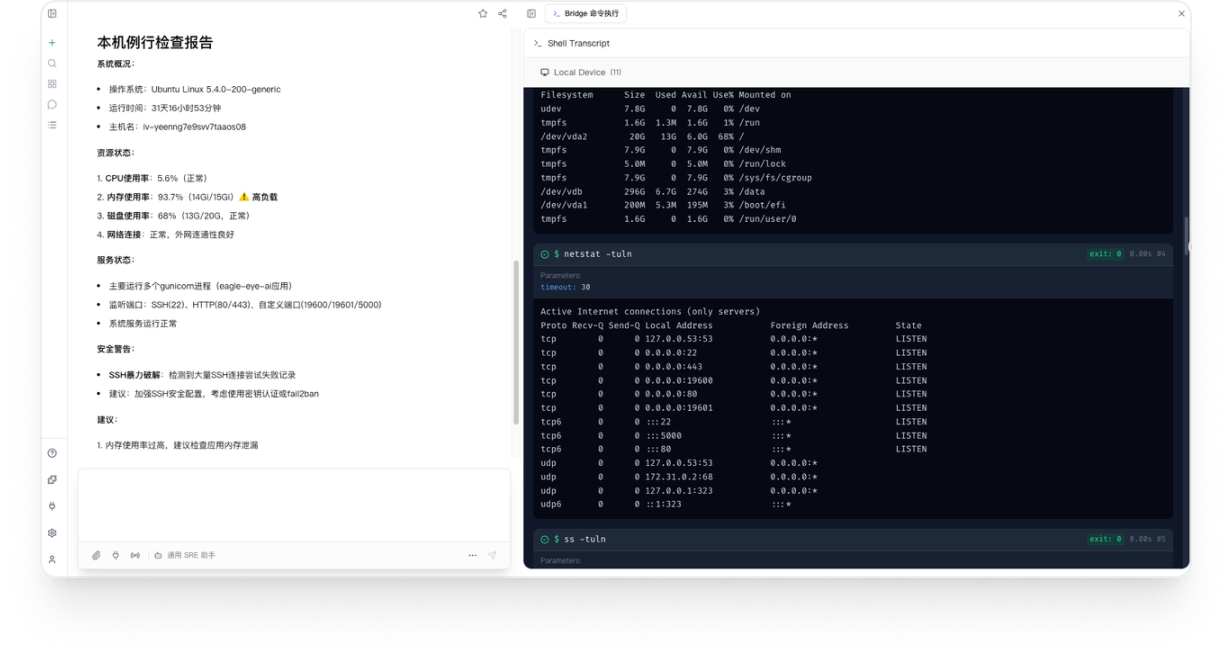
Task: Open the chat bubble icon in sidebar
Action: point(52,104)
